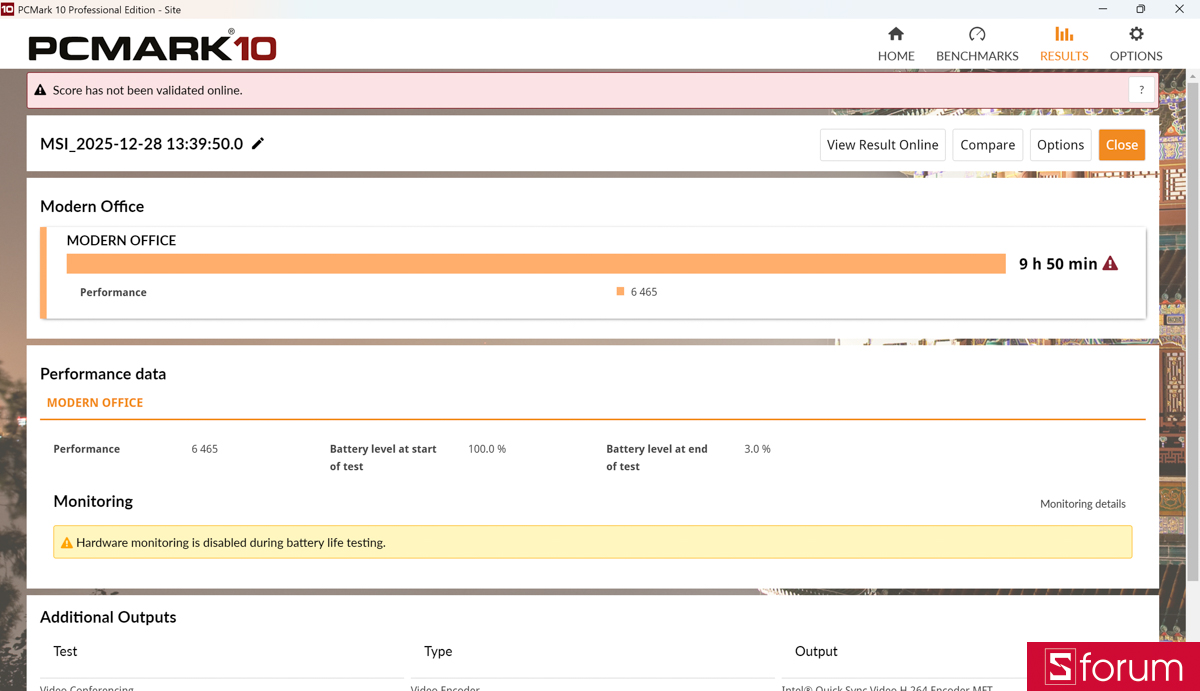Click the Type column header

[438, 651]
